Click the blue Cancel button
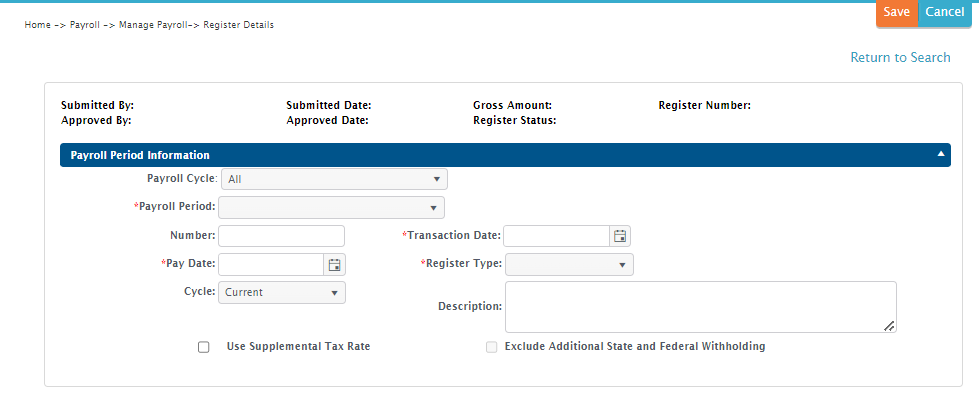This screenshot has width=979, height=402. tap(944, 12)
